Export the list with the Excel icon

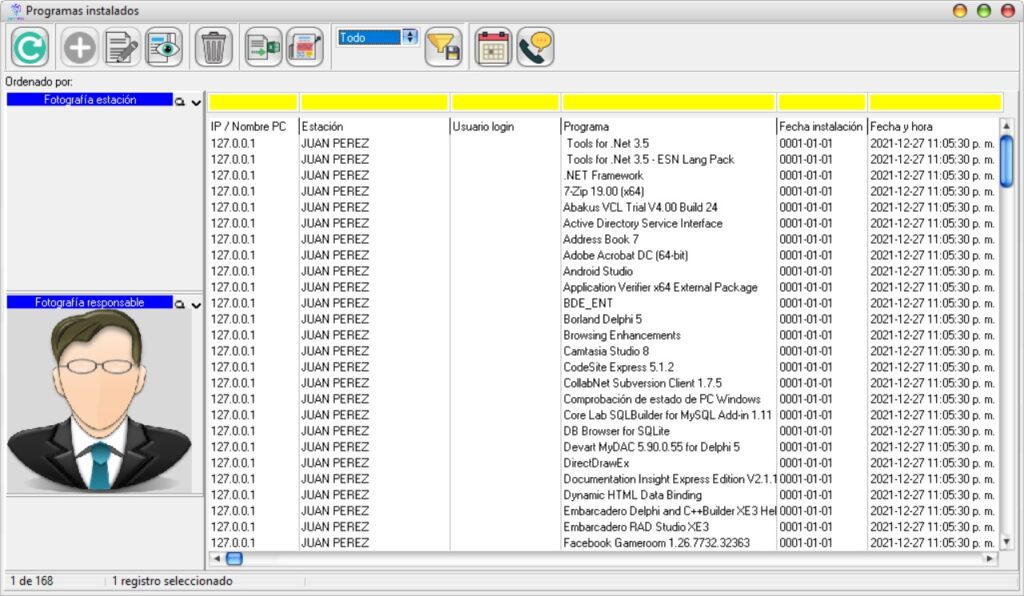[x=263, y=47]
